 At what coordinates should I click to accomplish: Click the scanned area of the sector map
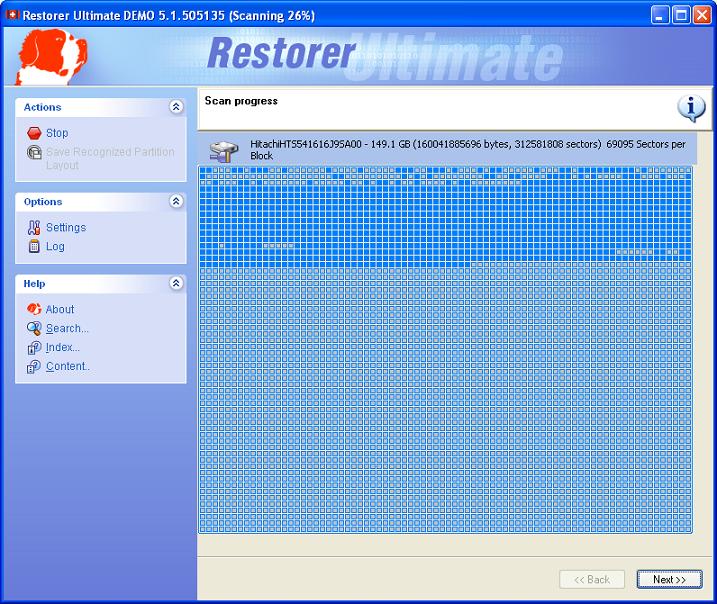445,215
